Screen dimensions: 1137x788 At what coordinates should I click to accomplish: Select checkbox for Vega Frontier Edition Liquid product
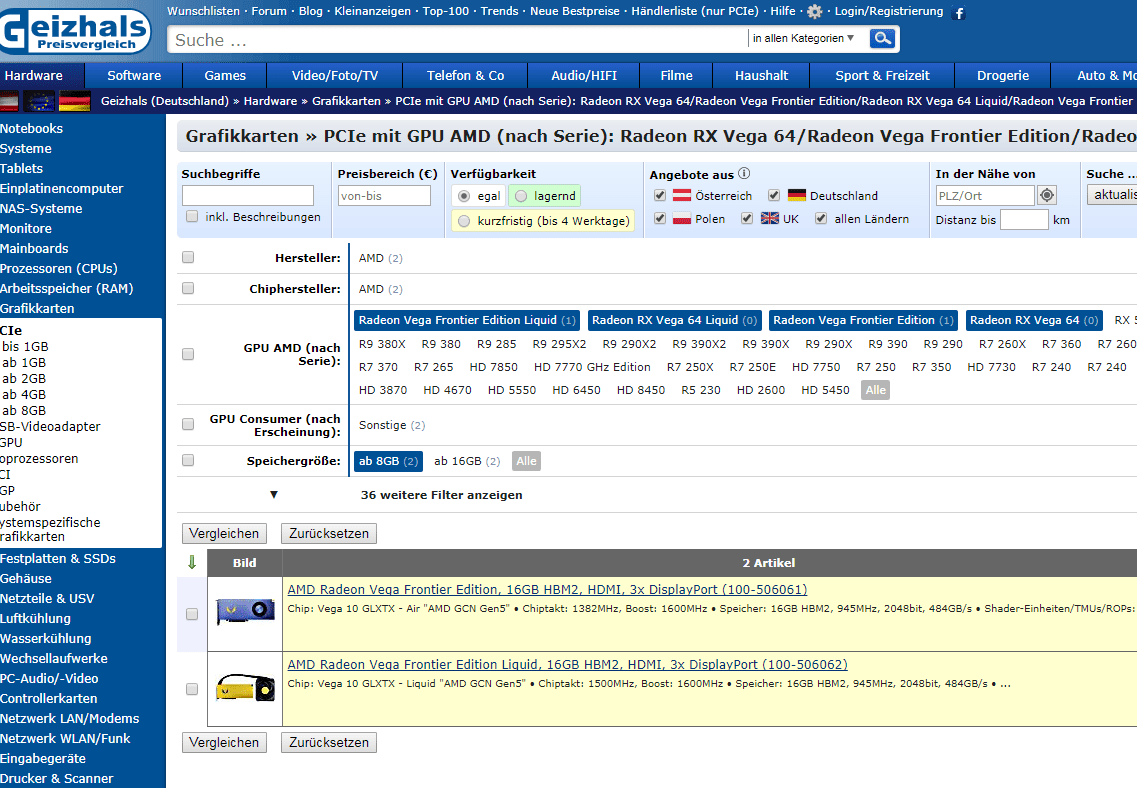click(x=192, y=689)
